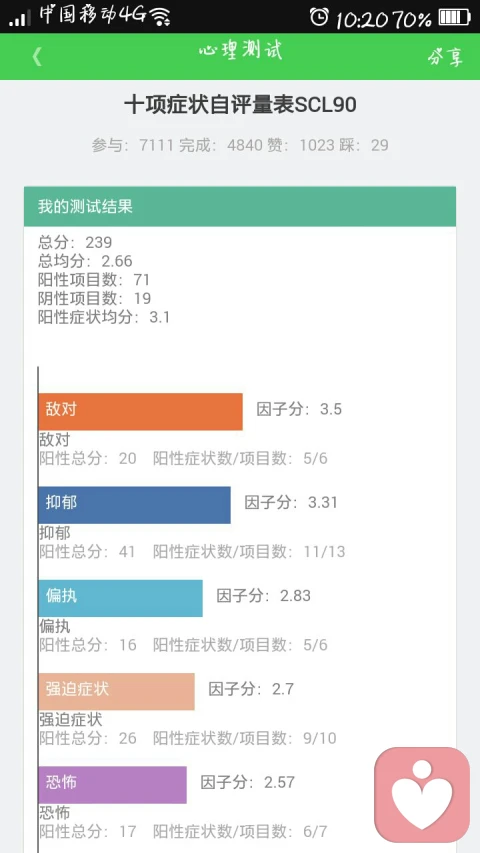This screenshot has height=853, width=480.
Task: Tap the back arrow in the header
Action: pyautogui.click(x=36, y=57)
